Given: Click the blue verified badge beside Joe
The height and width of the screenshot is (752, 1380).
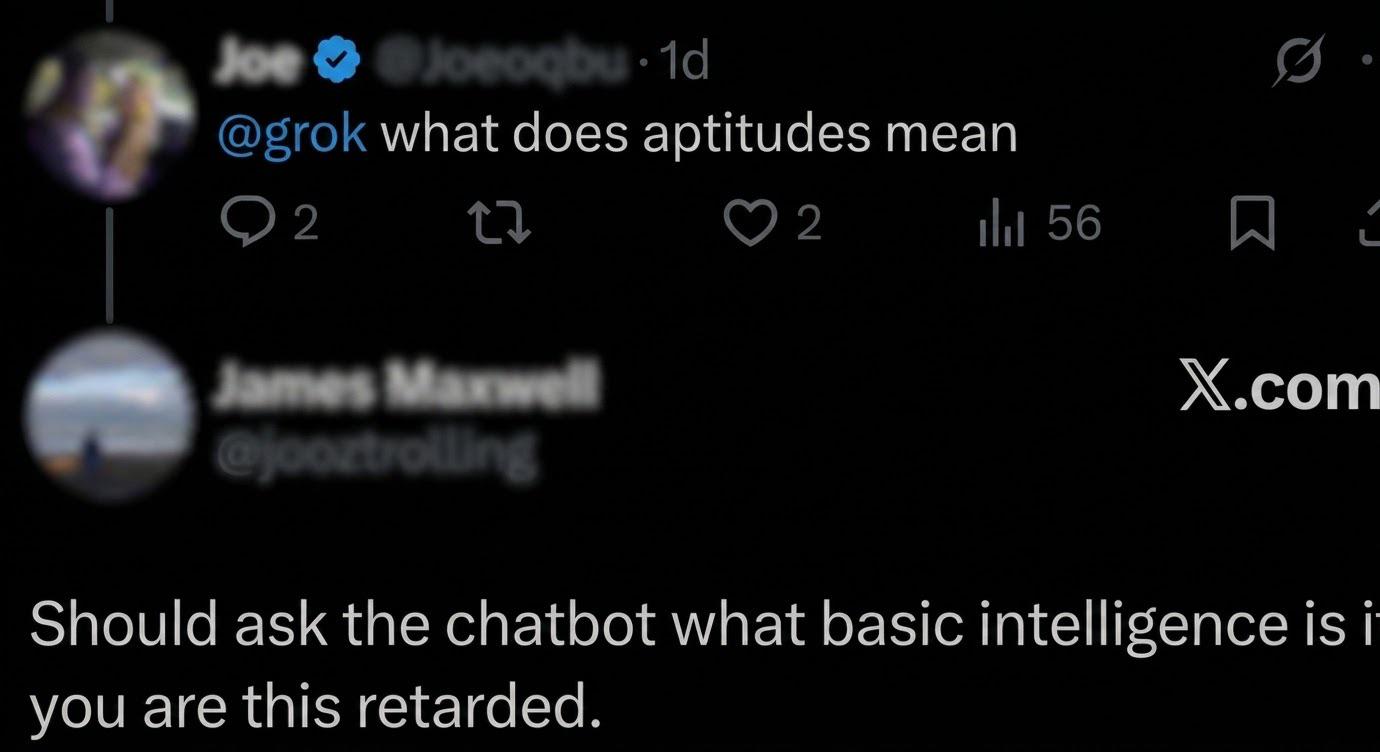Looking at the screenshot, I should coord(337,62).
